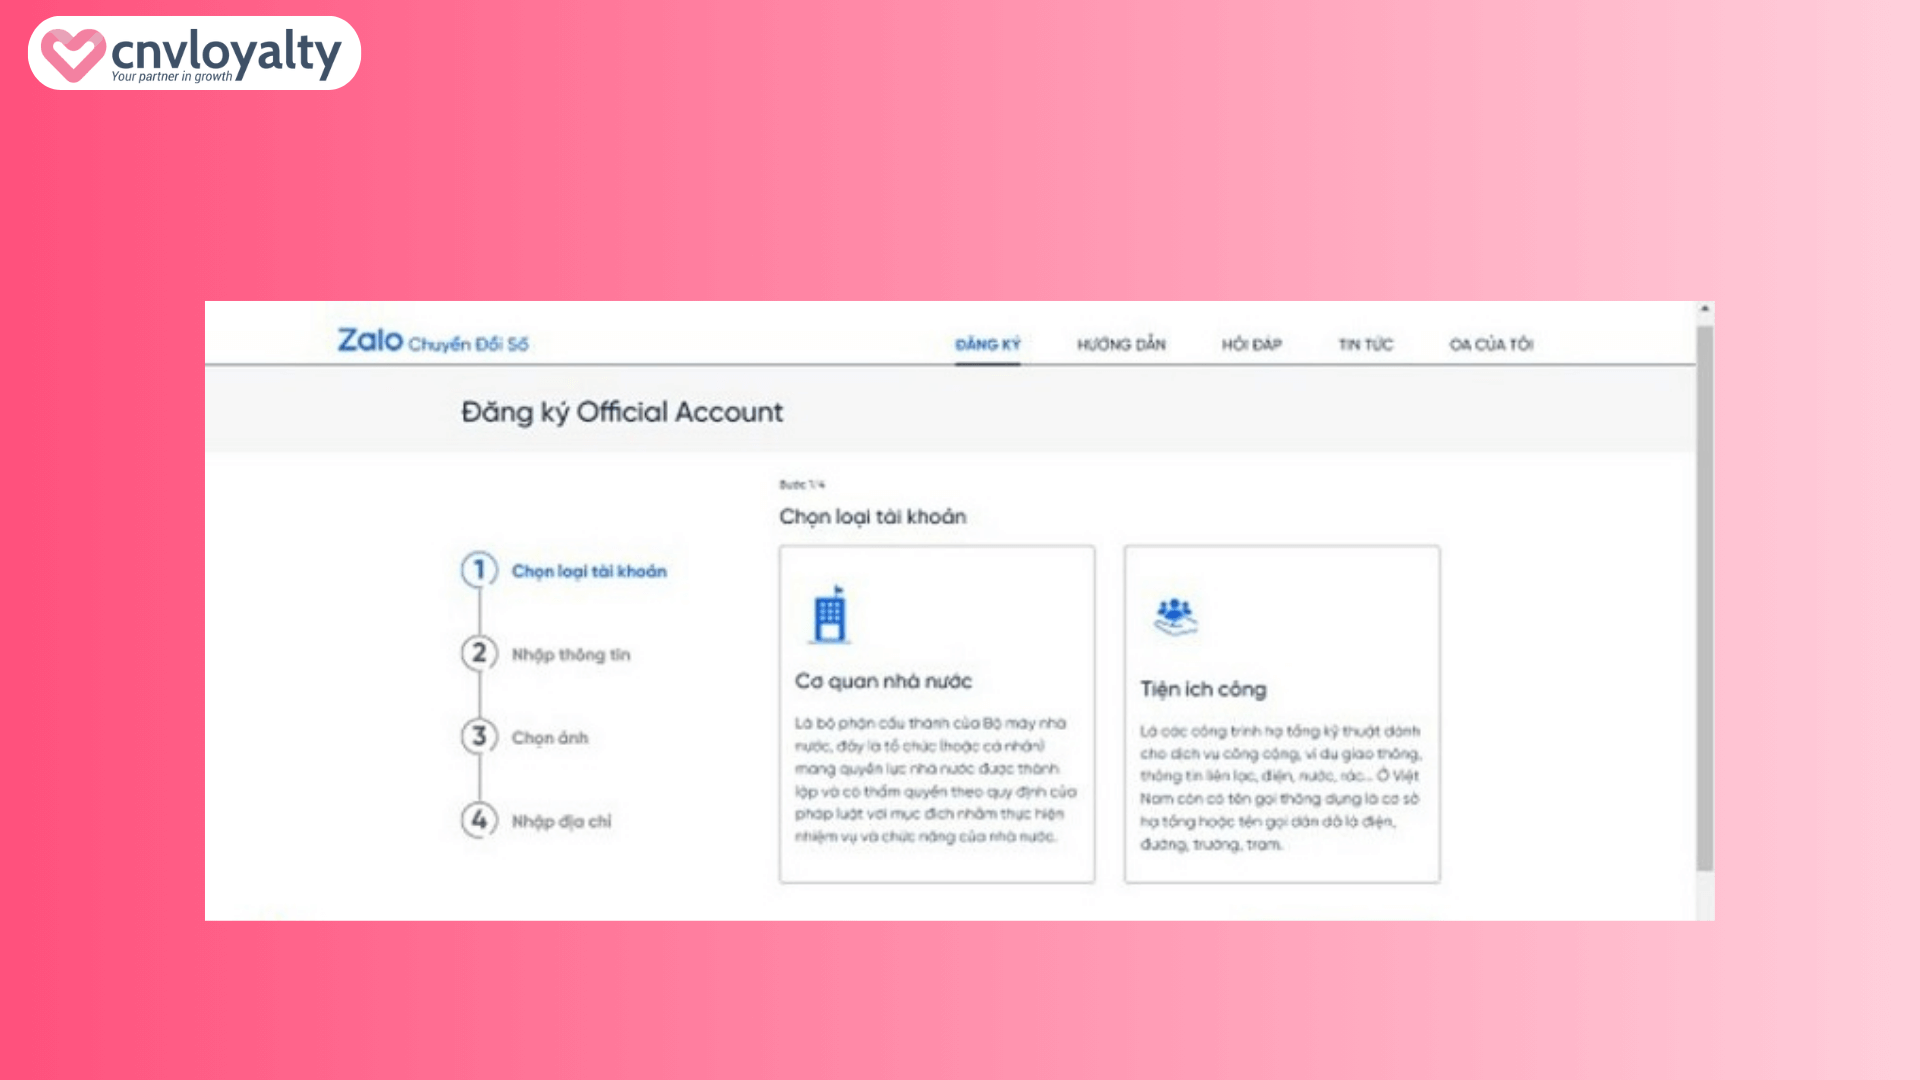1920x1080 pixels.
Task: Select the Cơ quan nhà nước account type card
Action: [x=937, y=712]
